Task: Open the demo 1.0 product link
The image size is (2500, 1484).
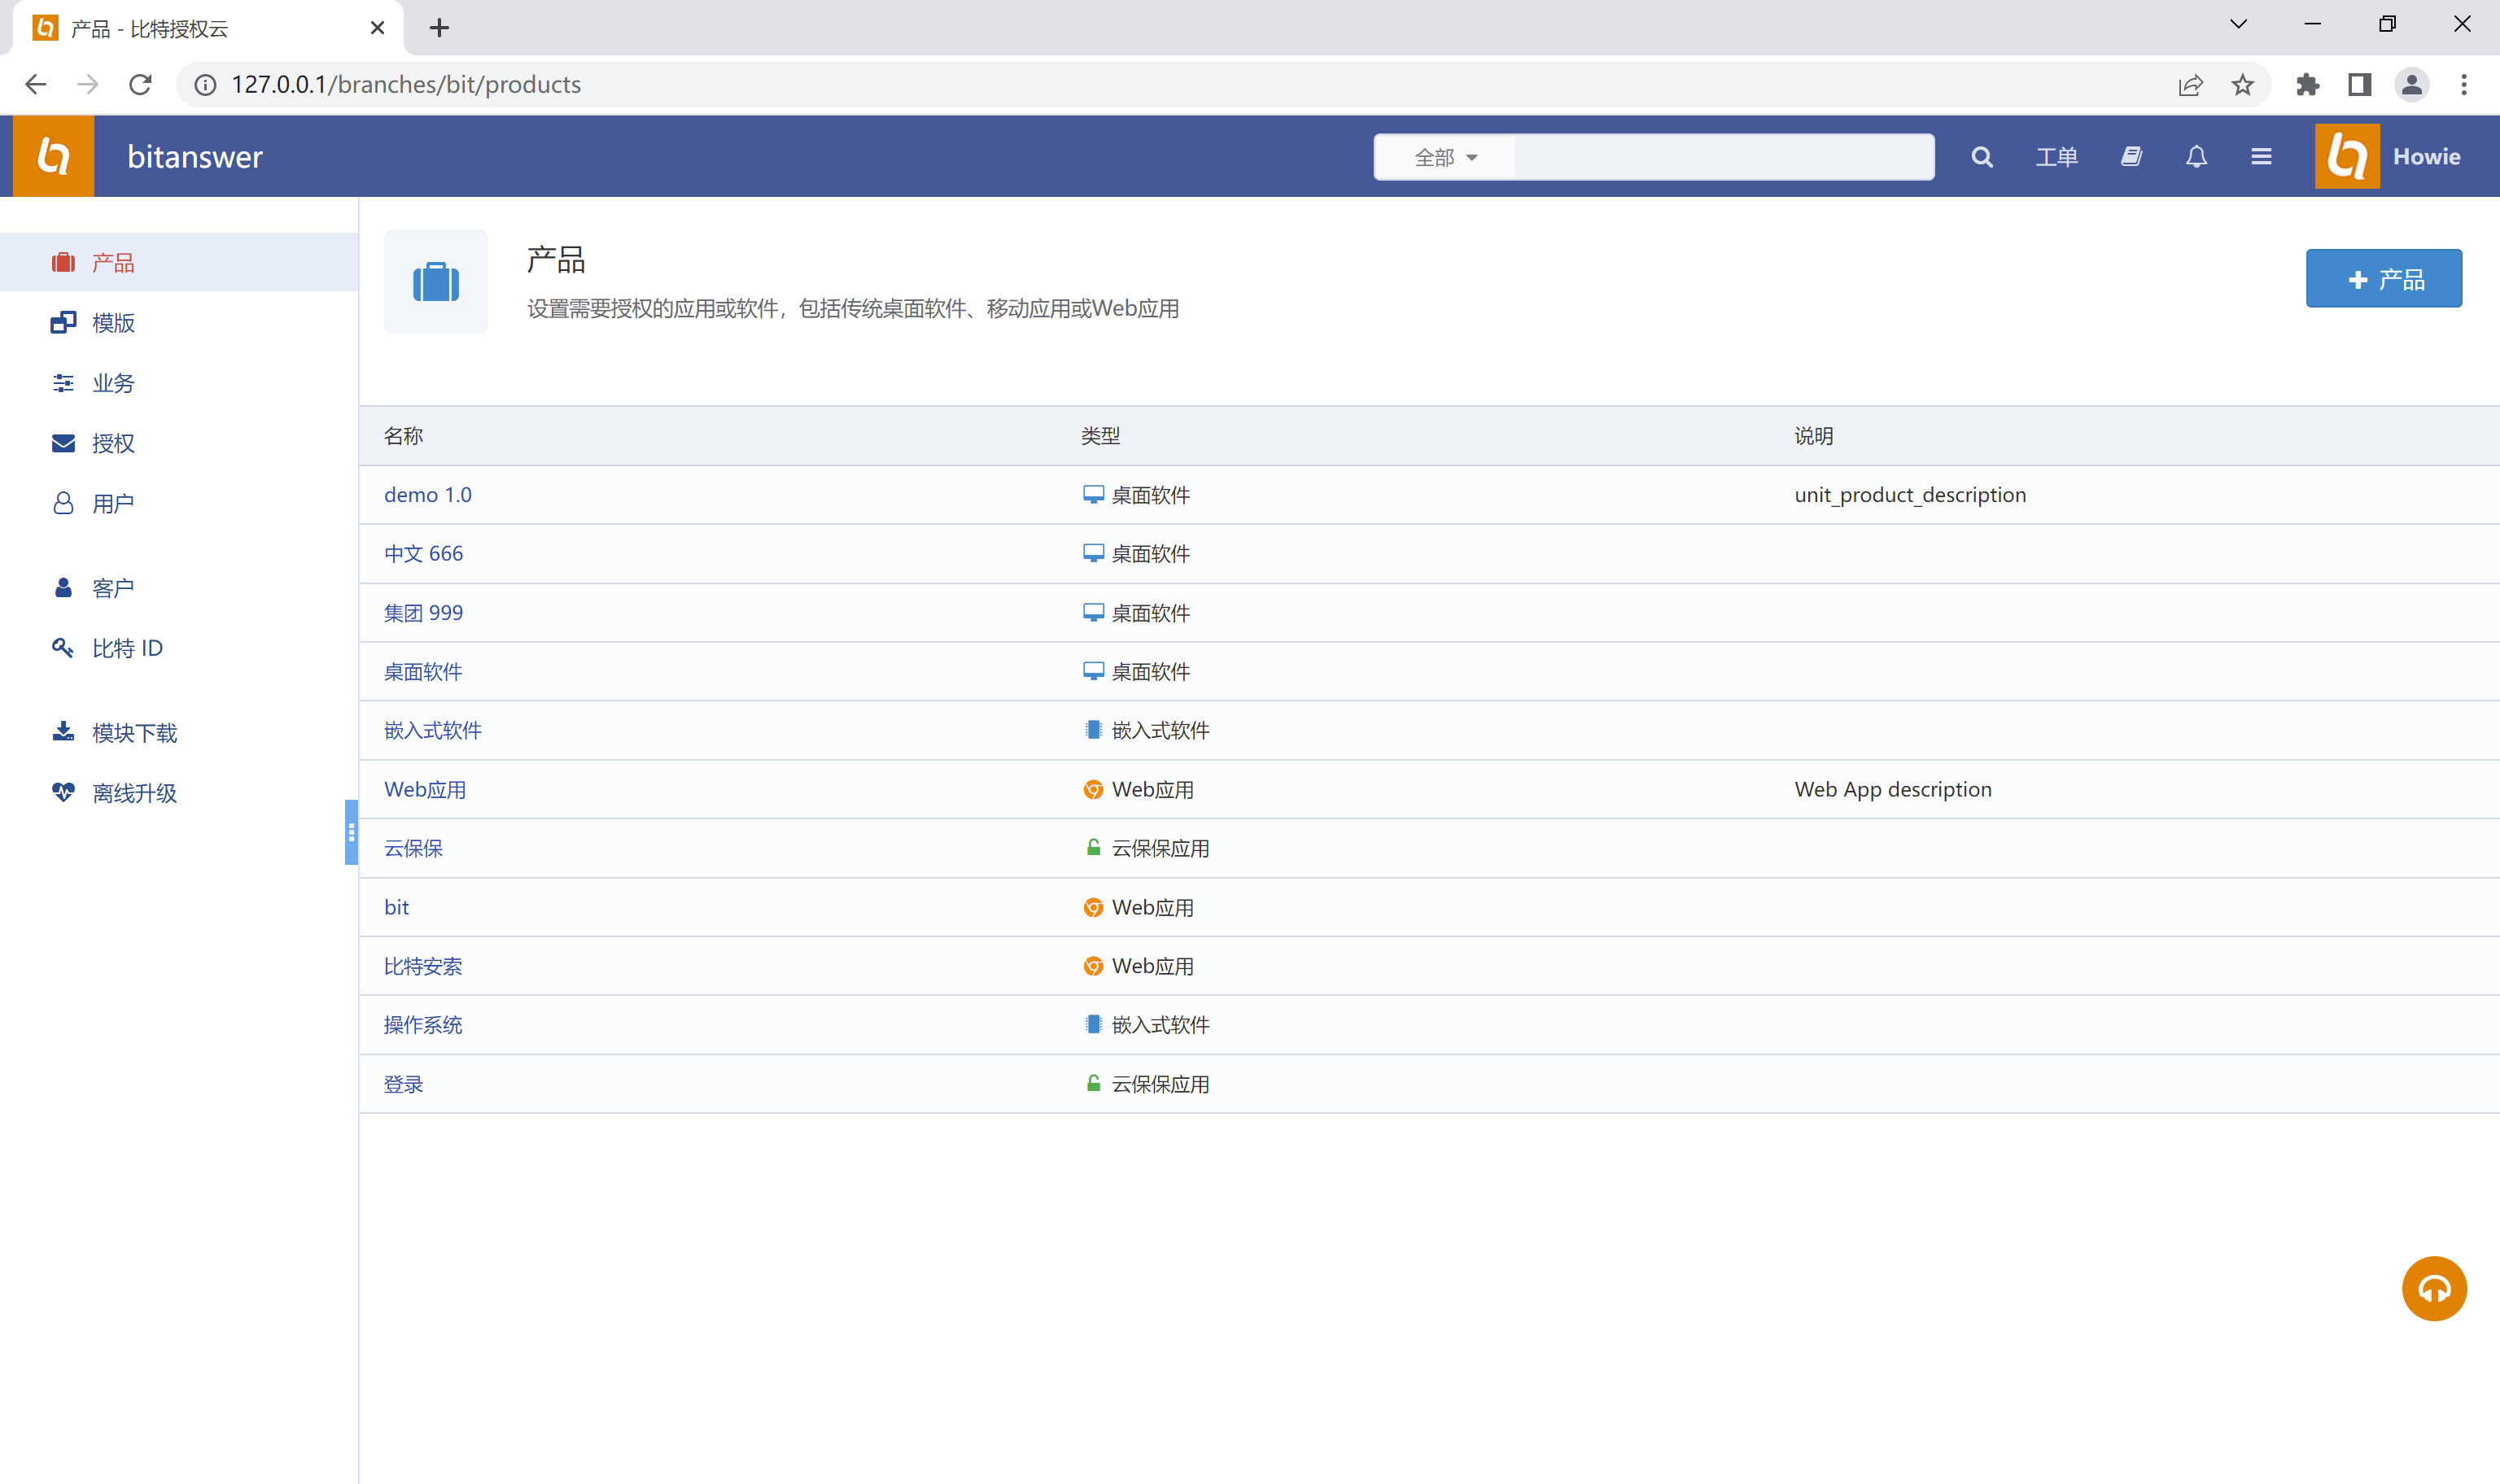Action: 427,495
